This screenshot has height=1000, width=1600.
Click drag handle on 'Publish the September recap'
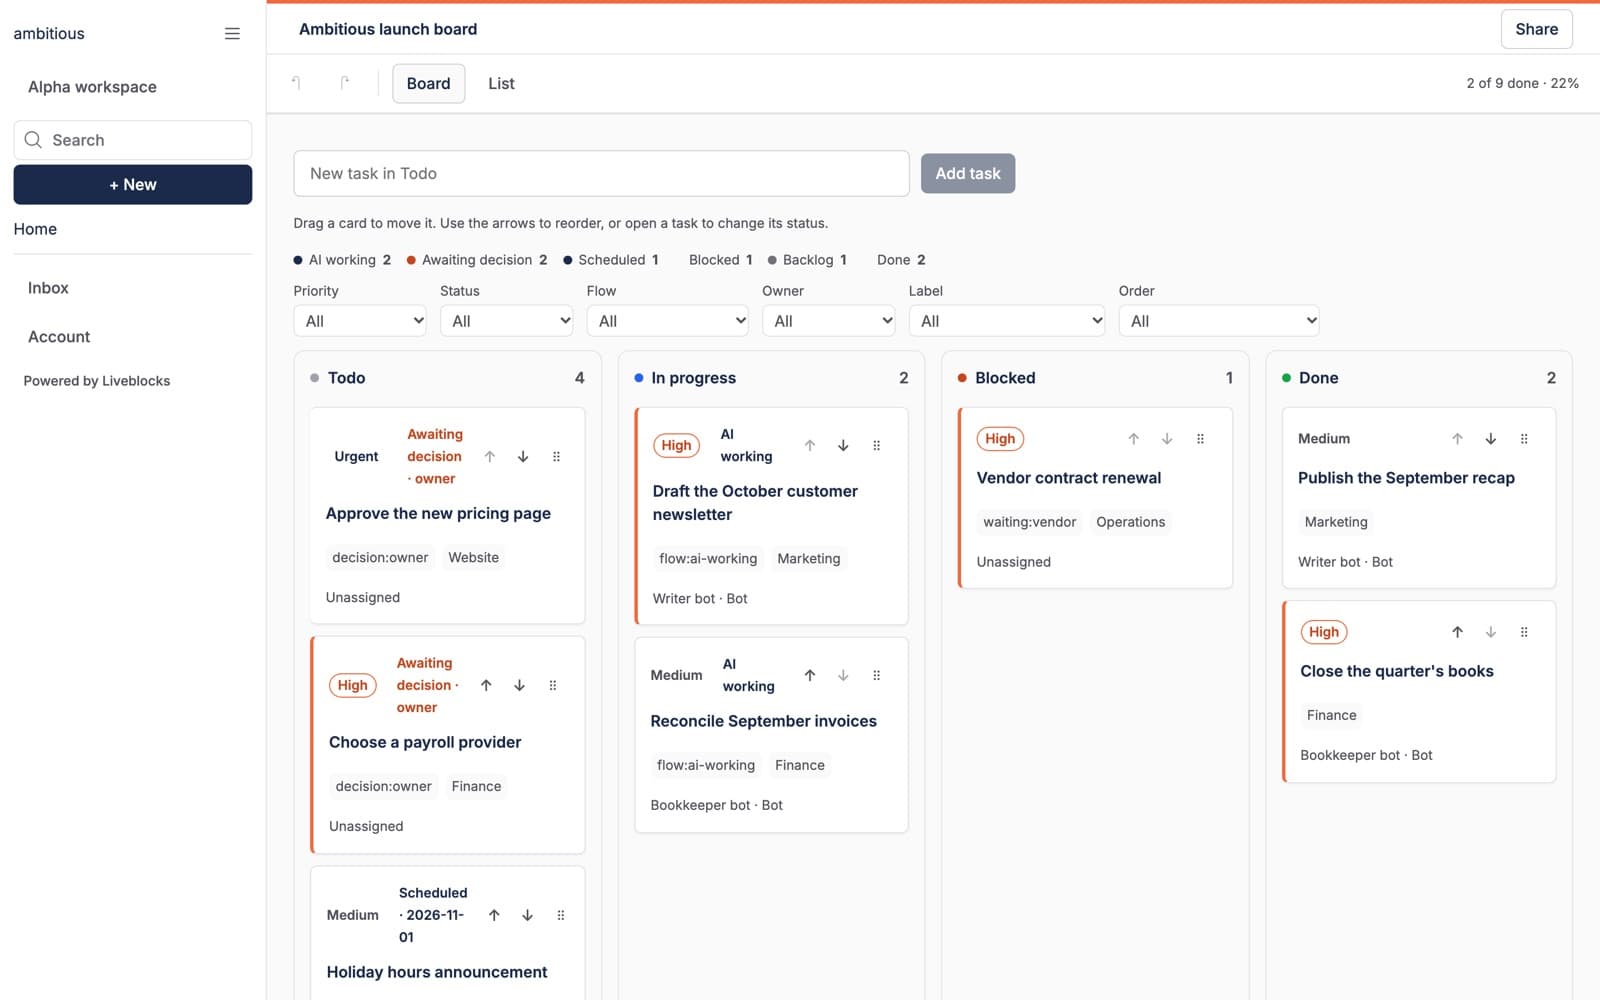coord(1525,439)
